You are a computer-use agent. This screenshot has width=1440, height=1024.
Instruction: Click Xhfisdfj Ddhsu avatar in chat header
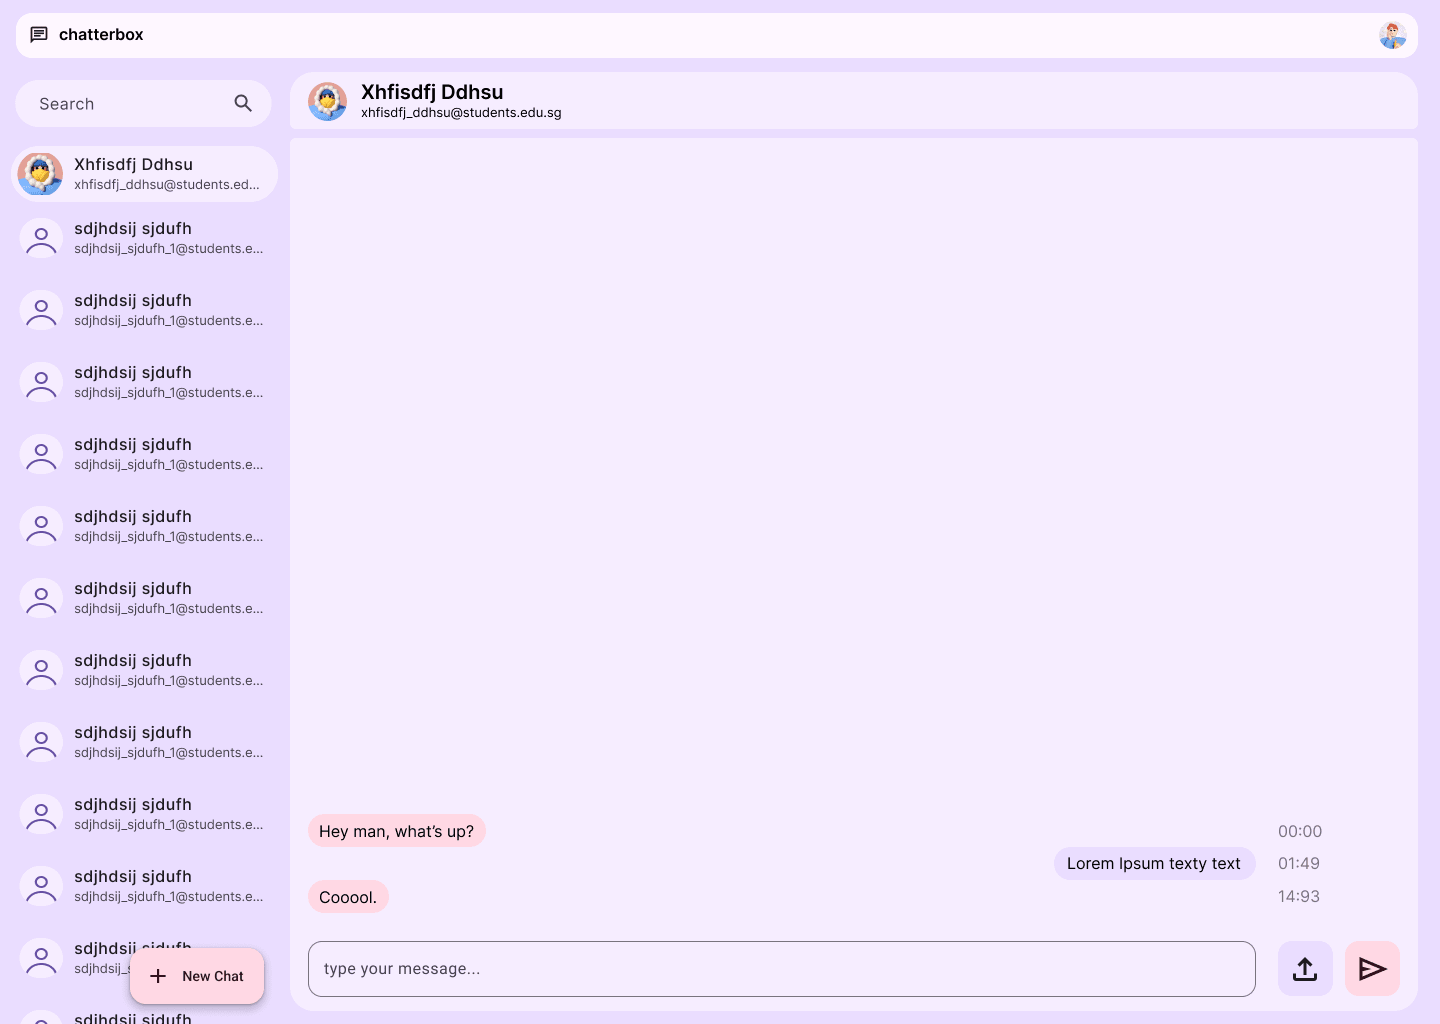click(327, 101)
